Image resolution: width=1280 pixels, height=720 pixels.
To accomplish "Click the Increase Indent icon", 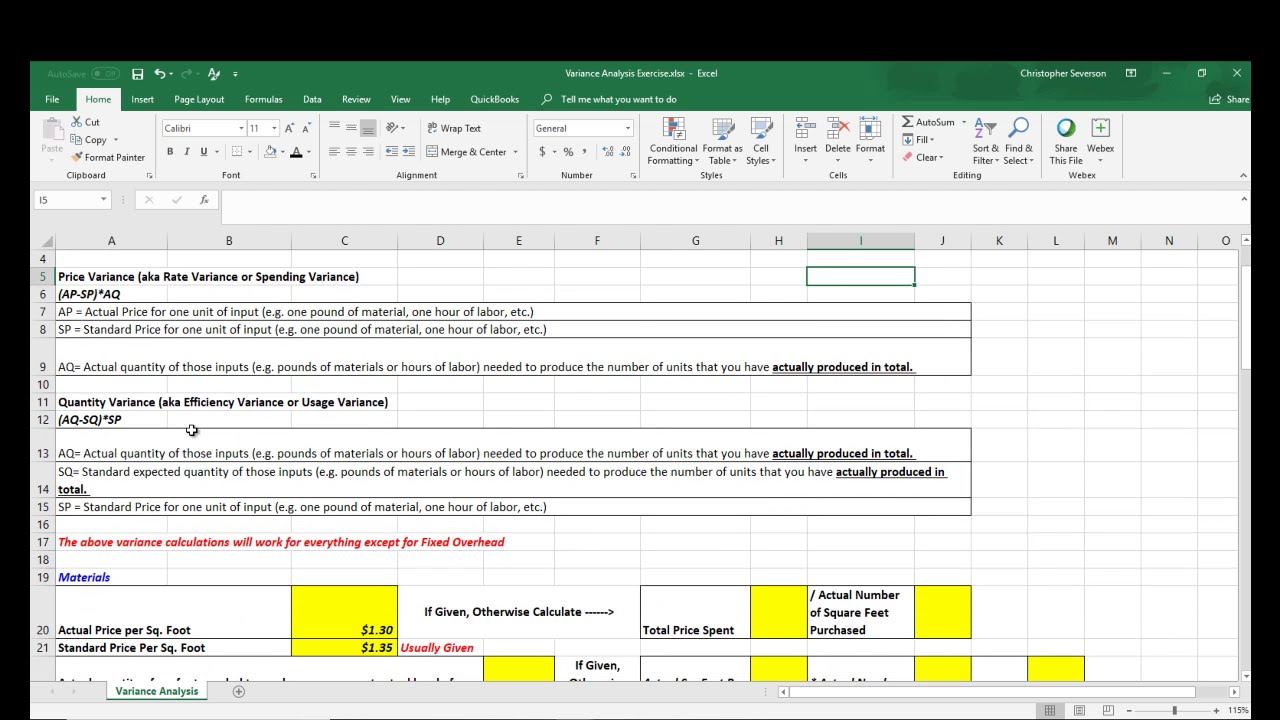I will (409, 152).
